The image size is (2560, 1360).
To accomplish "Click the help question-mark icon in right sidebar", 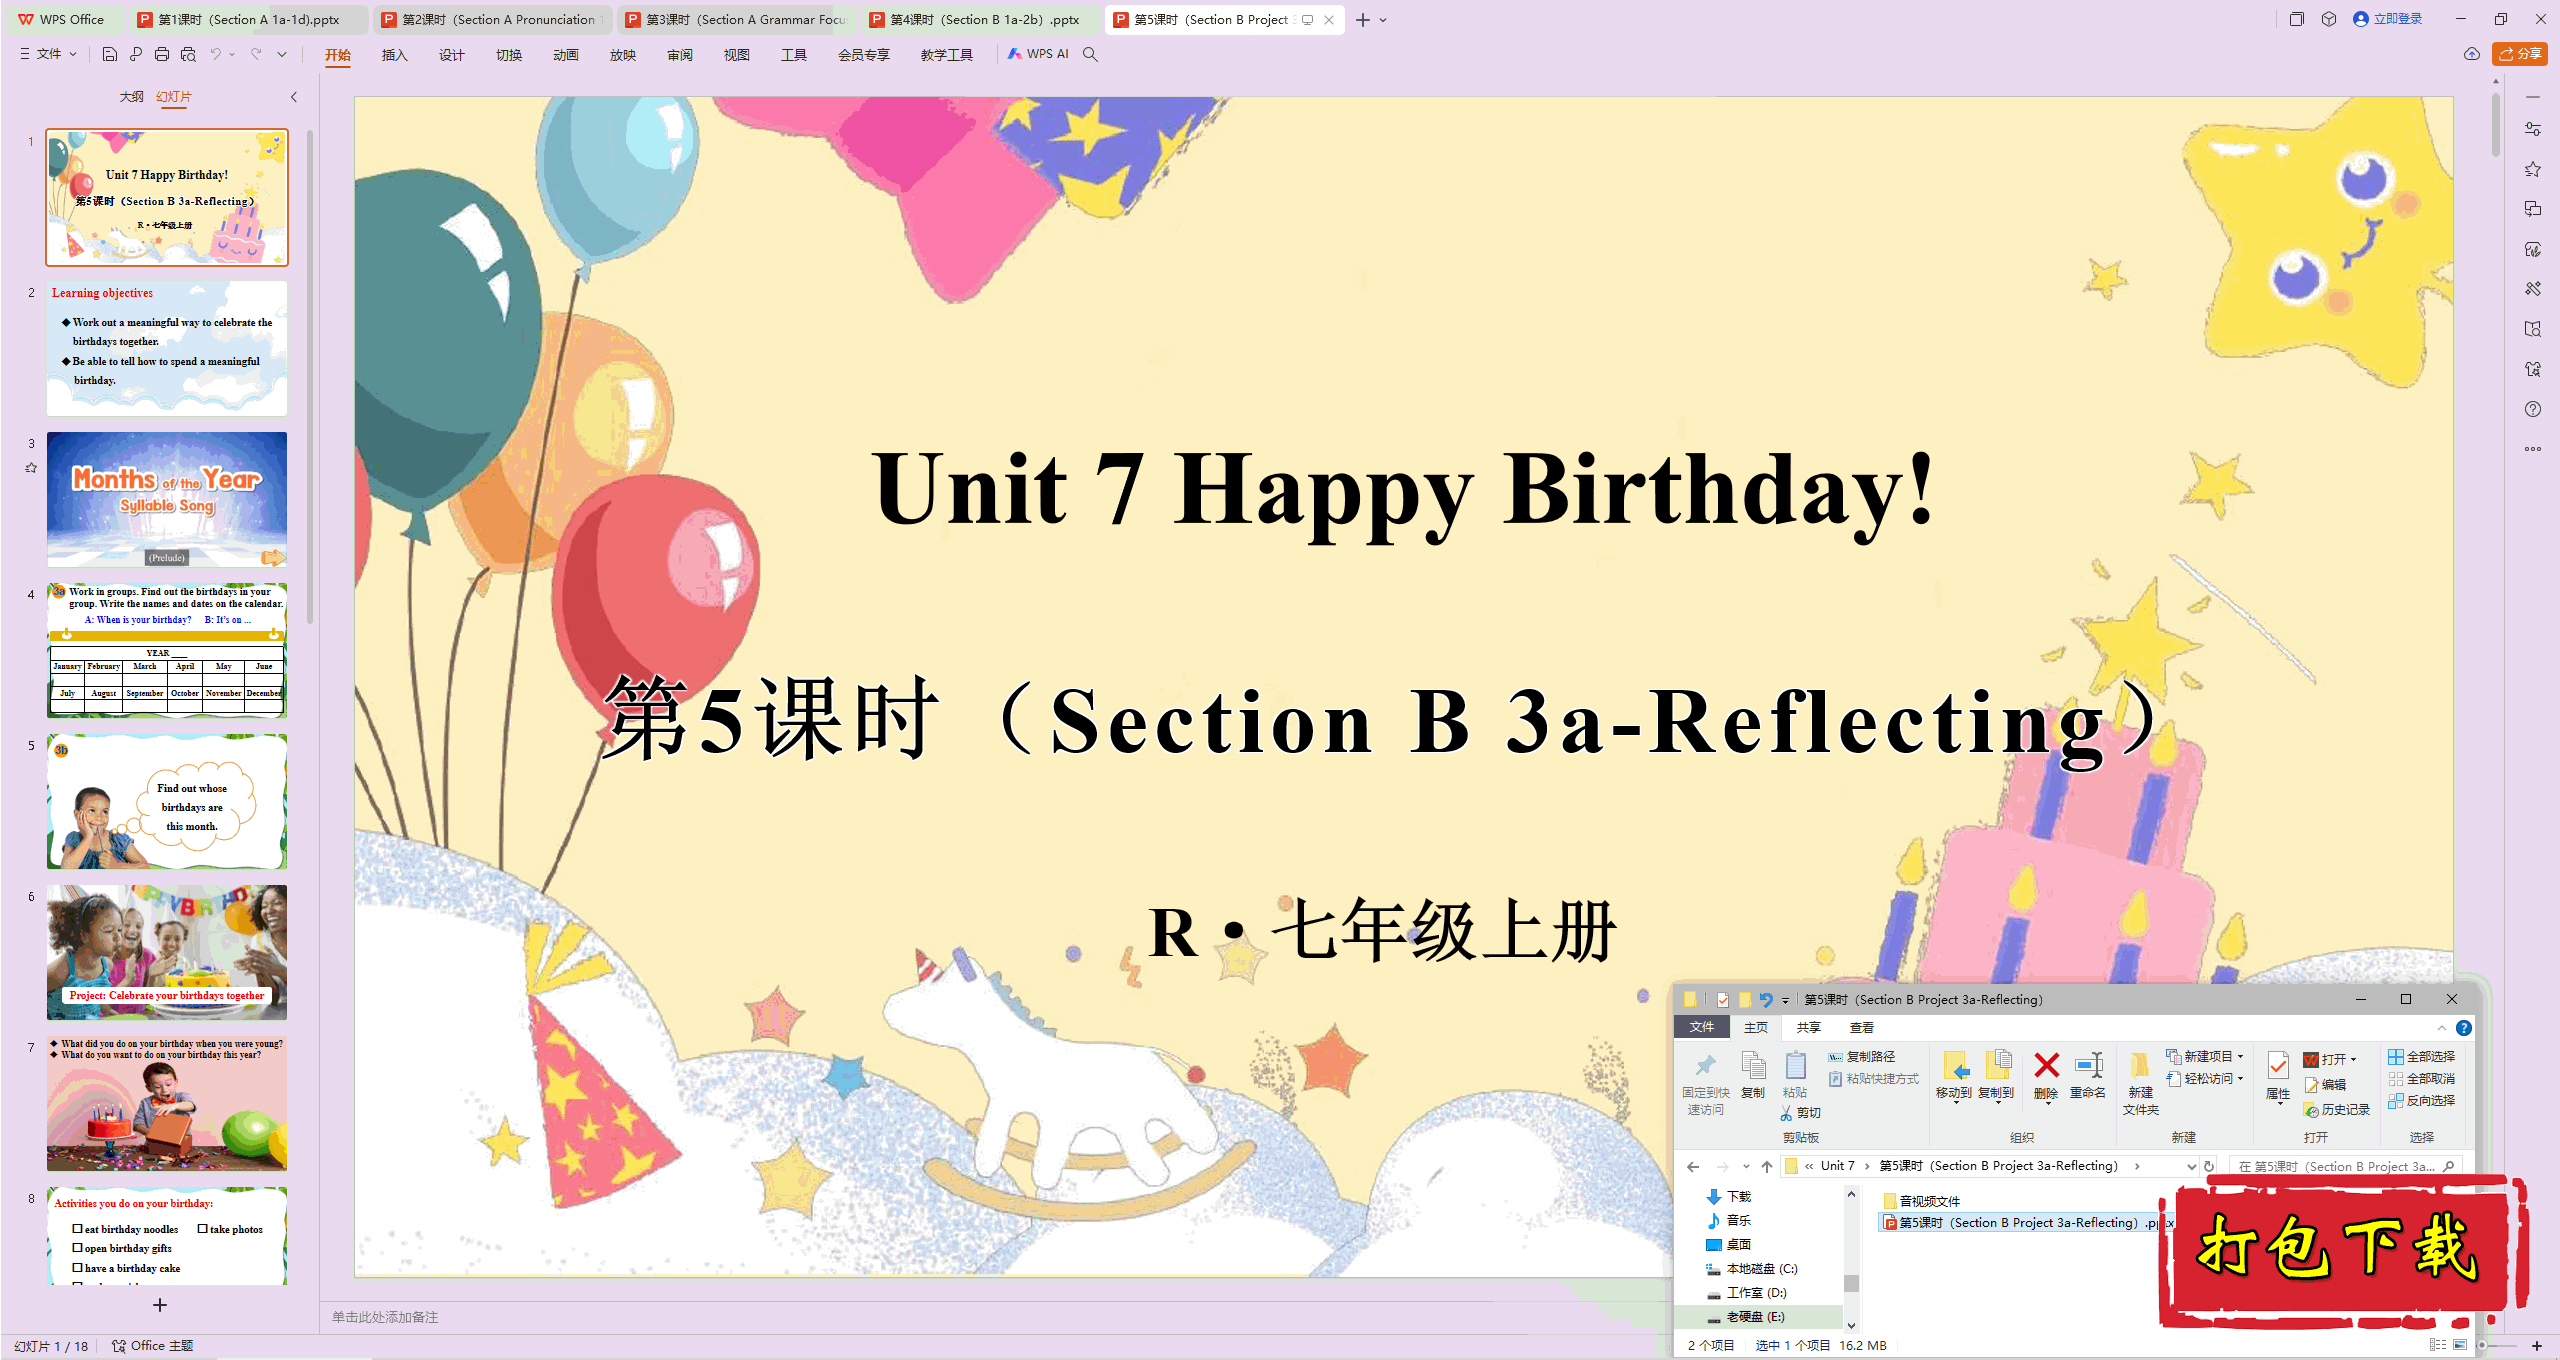I will tap(2533, 409).
